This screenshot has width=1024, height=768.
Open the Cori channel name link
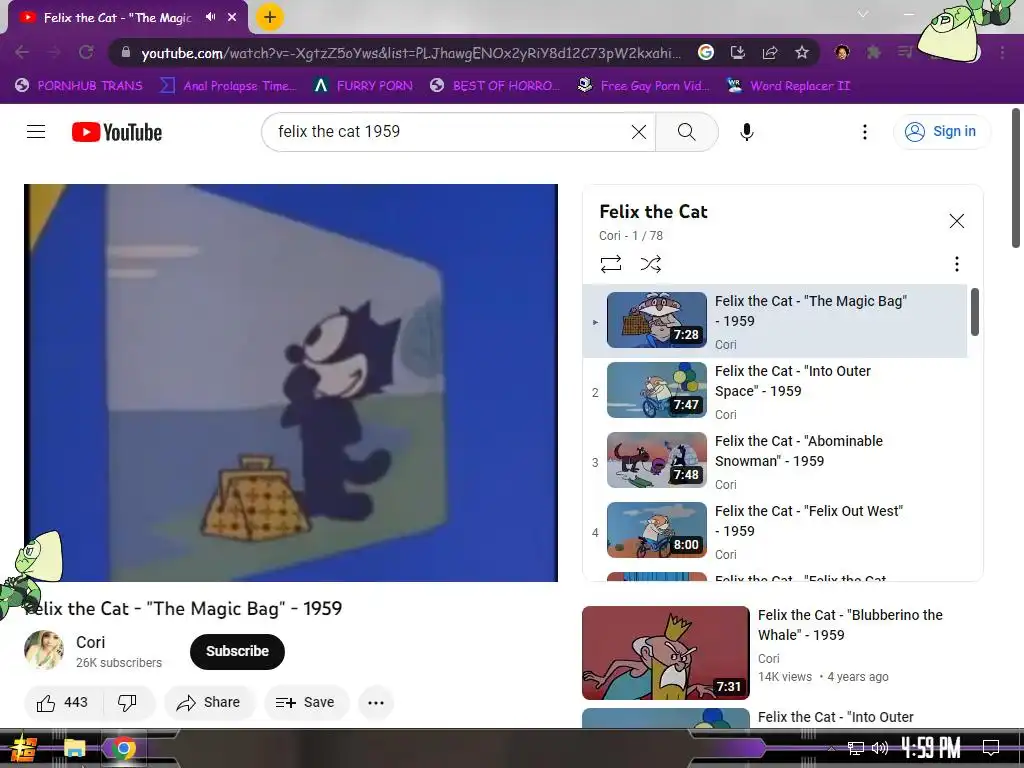(x=90, y=643)
